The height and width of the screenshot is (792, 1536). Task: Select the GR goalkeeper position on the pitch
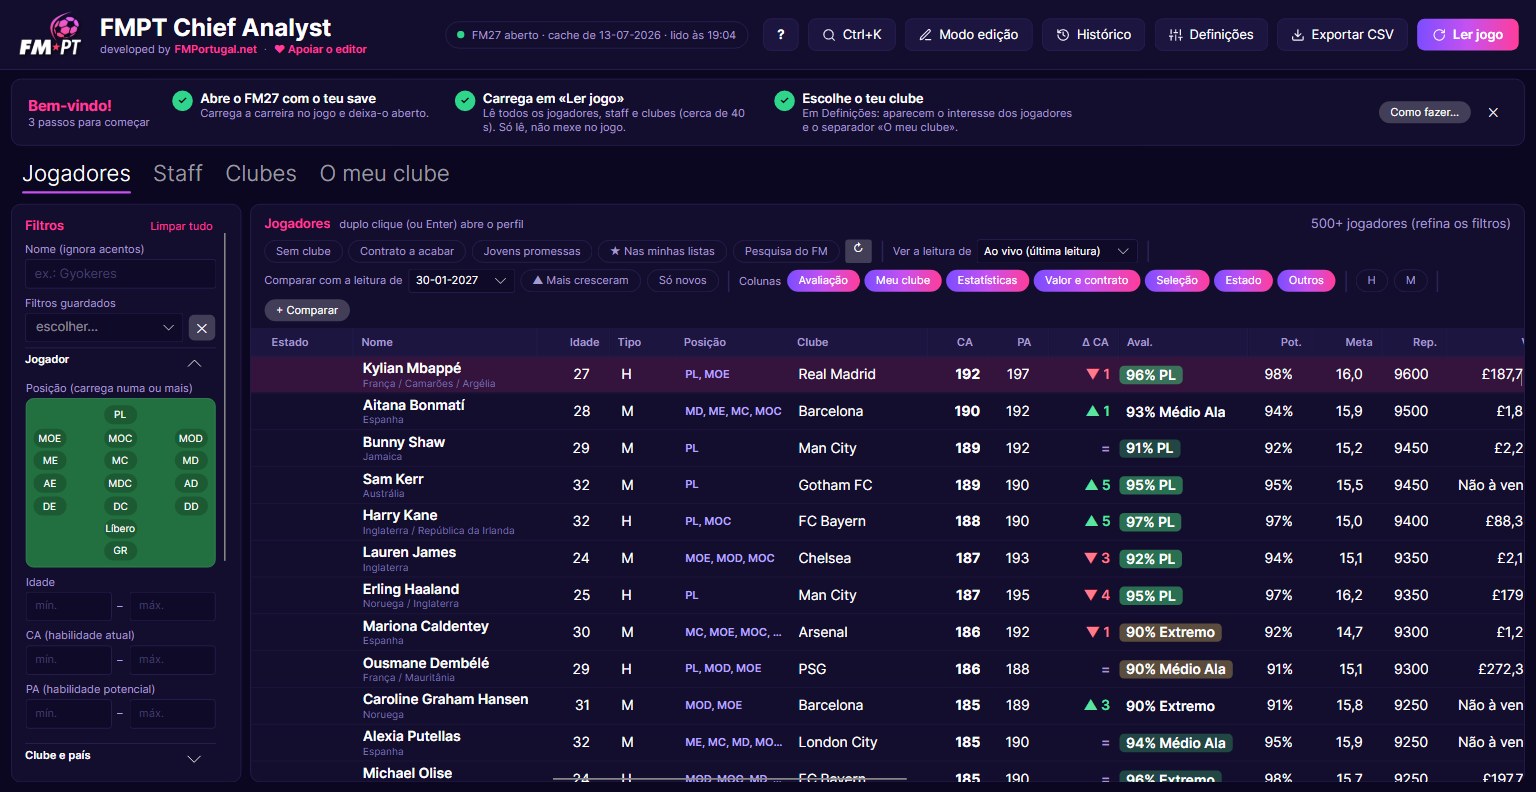[120, 551]
